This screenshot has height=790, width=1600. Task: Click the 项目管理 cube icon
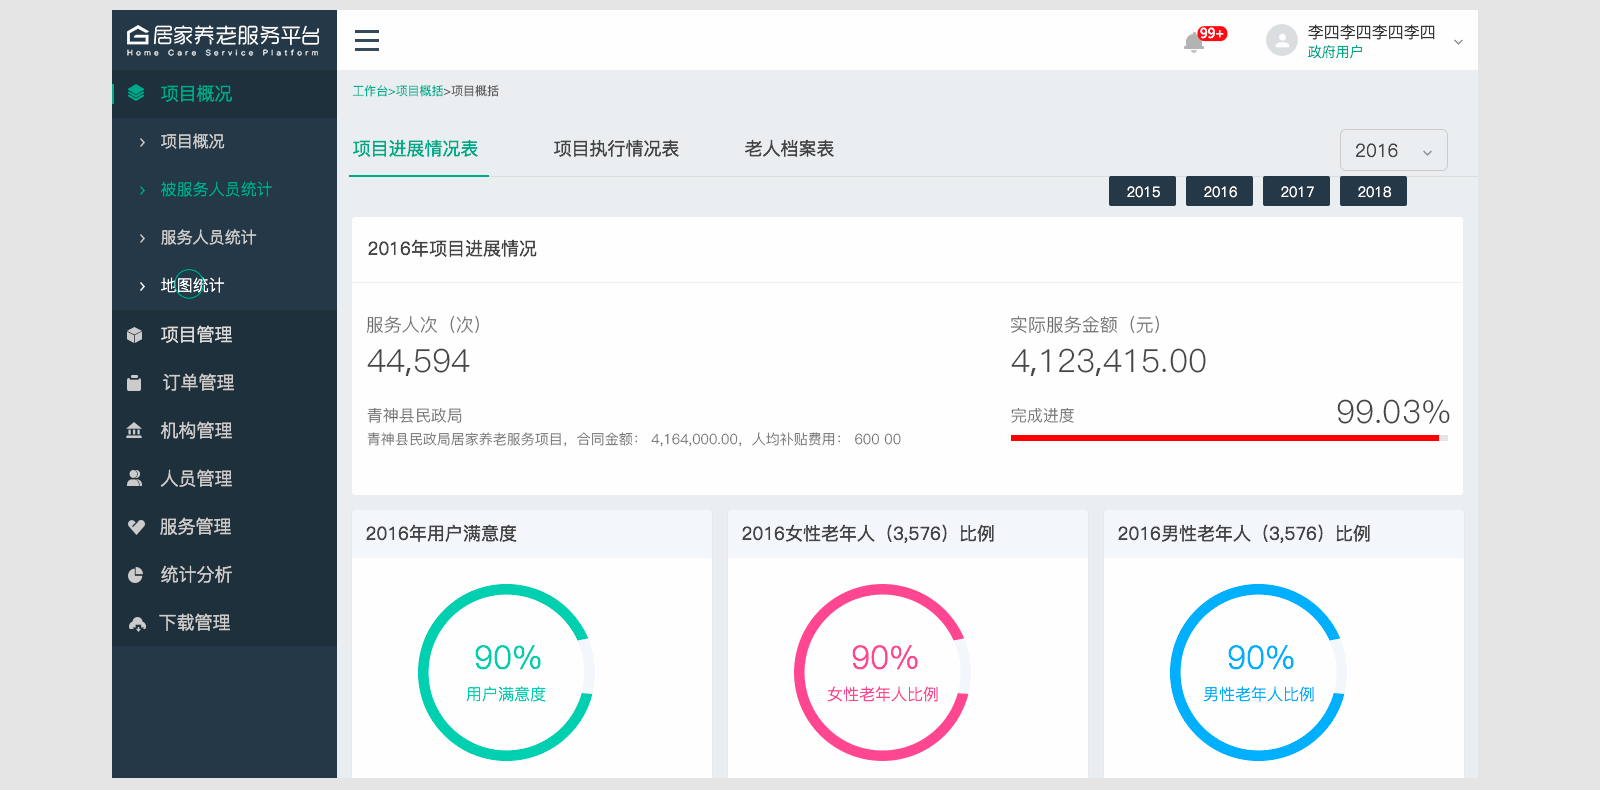click(135, 335)
